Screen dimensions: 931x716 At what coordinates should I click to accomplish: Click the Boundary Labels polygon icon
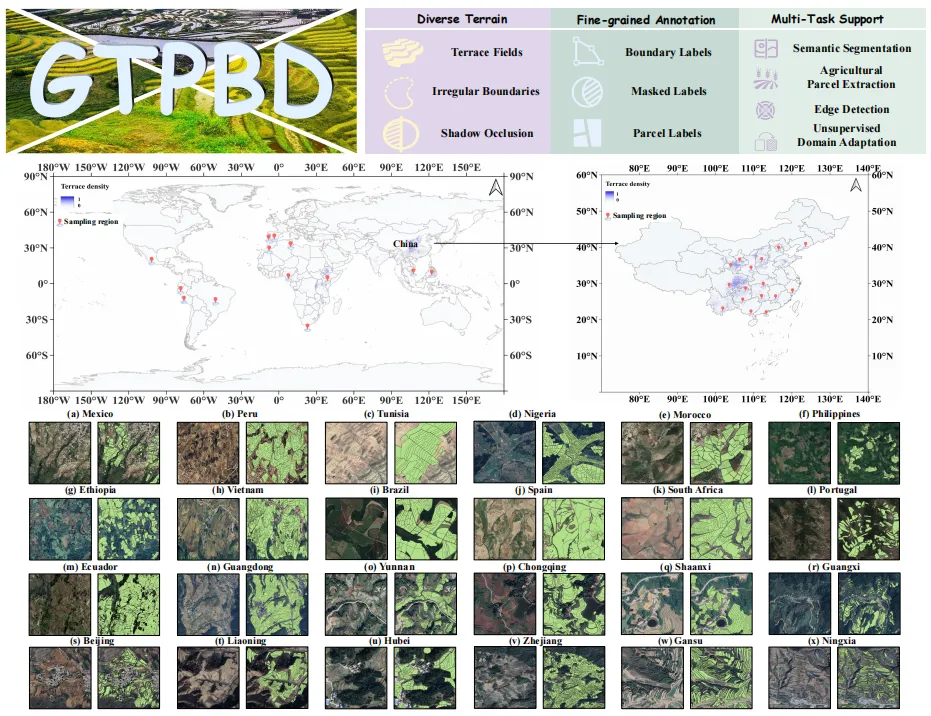point(588,51)
